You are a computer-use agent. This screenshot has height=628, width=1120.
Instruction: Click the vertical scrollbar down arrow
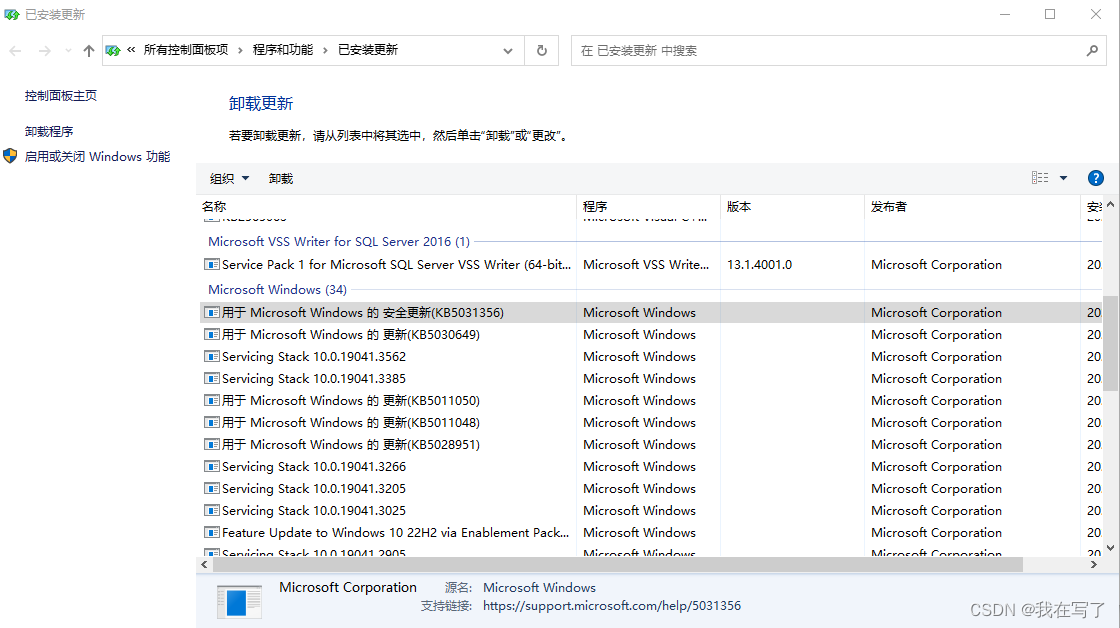pos(1110,548)
